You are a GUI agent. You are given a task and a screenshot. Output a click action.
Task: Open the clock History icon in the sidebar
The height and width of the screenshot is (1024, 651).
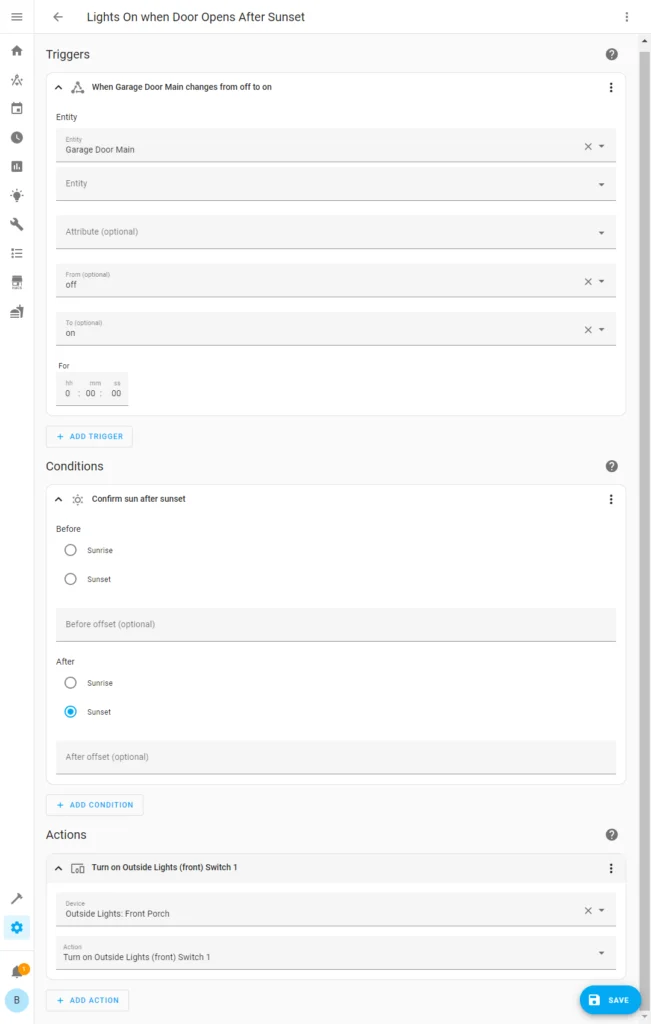point(17,137)
